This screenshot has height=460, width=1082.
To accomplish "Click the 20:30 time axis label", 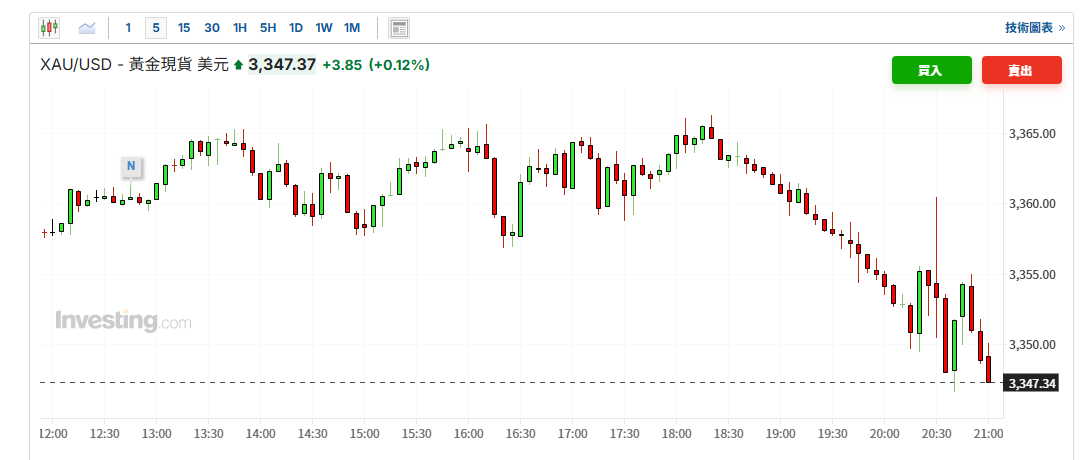I will [x=936, y=434].
